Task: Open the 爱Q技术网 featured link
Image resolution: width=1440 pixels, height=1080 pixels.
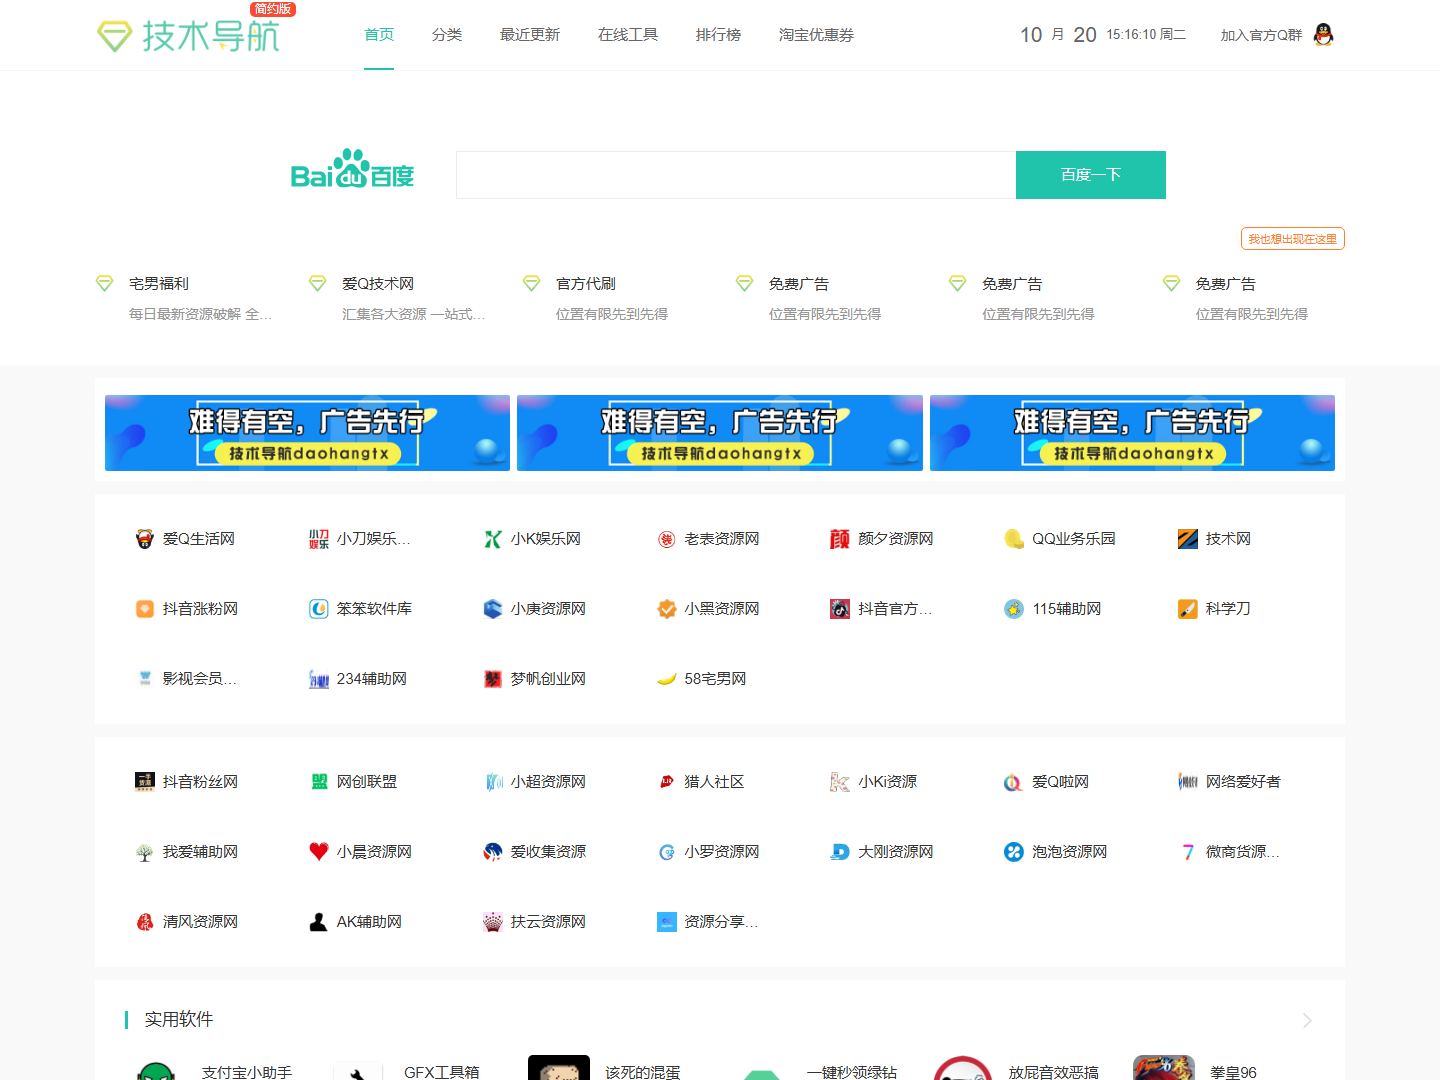Action: pos(378,284)
